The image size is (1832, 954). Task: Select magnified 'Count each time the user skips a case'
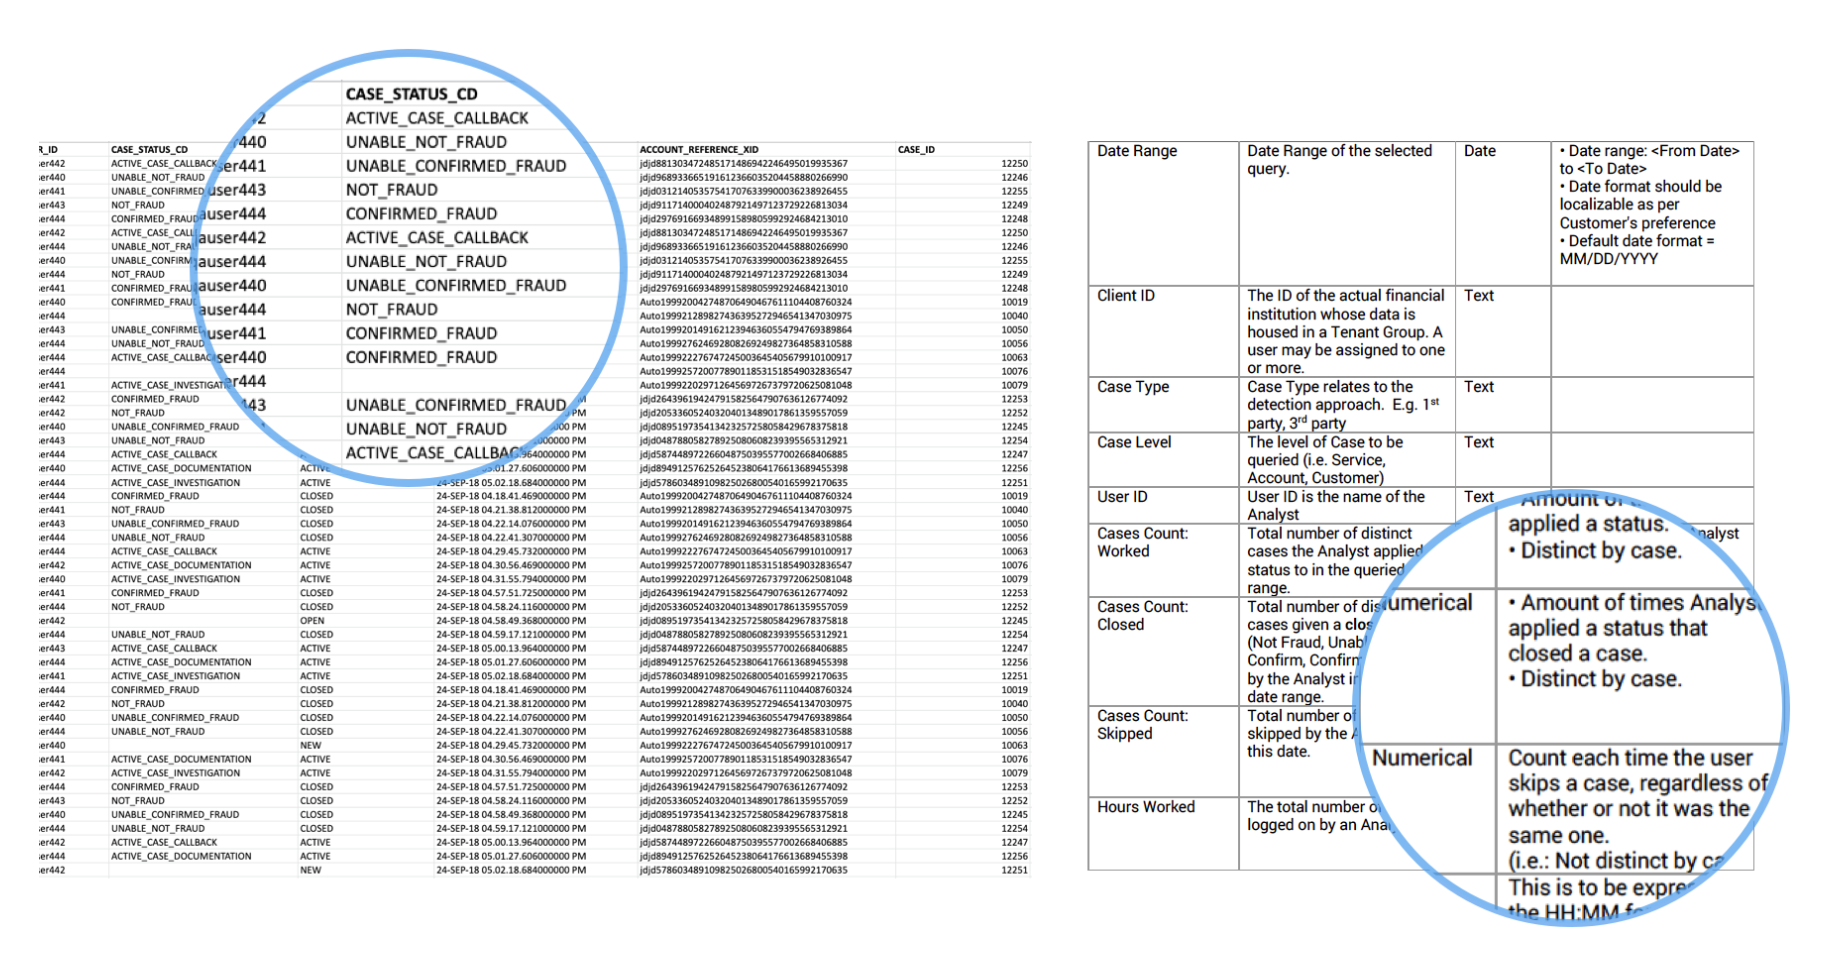[1638, 771]
